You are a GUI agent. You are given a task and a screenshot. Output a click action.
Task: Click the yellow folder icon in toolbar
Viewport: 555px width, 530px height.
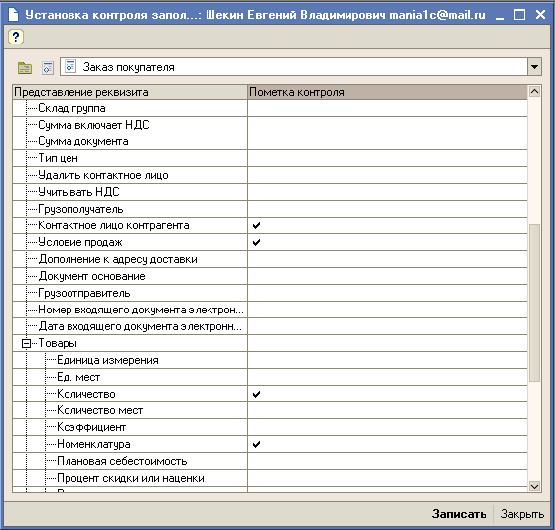[25, 67]
